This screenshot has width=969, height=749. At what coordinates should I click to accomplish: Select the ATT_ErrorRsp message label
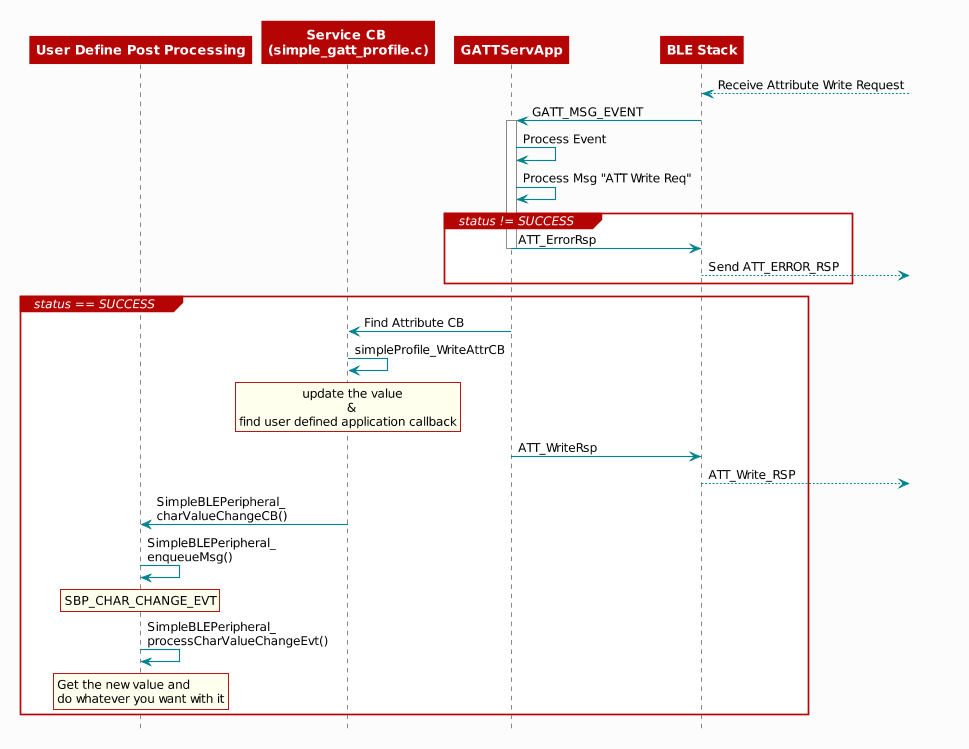(556, 240)
